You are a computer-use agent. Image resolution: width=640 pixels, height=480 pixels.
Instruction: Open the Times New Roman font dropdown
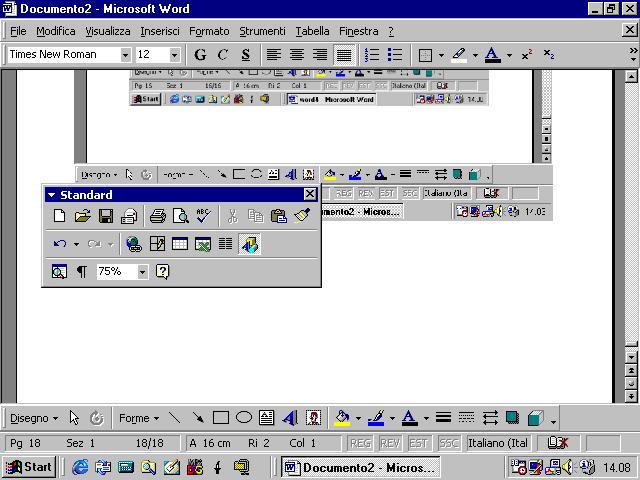point(126,55)
